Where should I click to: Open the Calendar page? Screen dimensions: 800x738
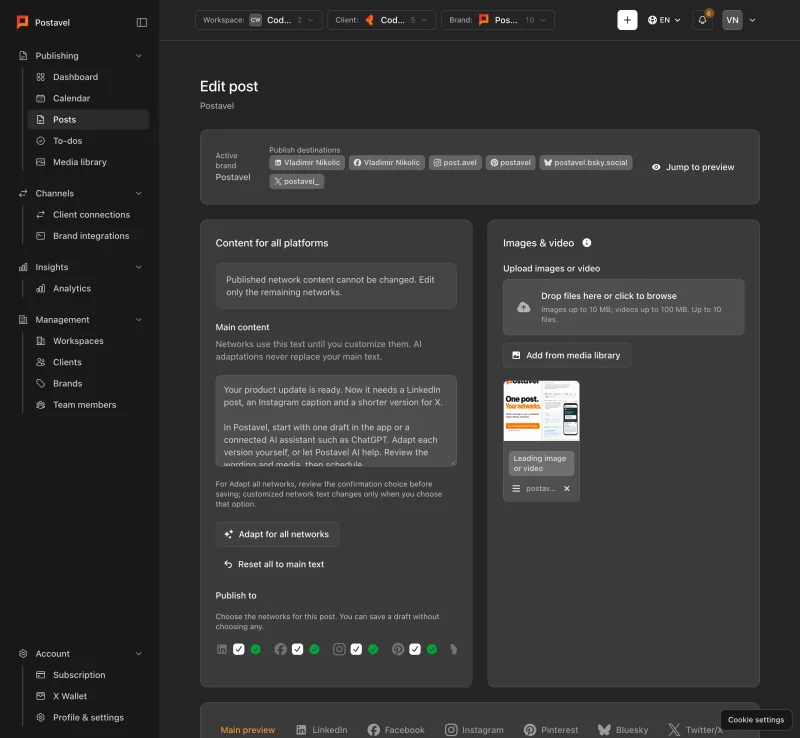(x=71, y=98)
